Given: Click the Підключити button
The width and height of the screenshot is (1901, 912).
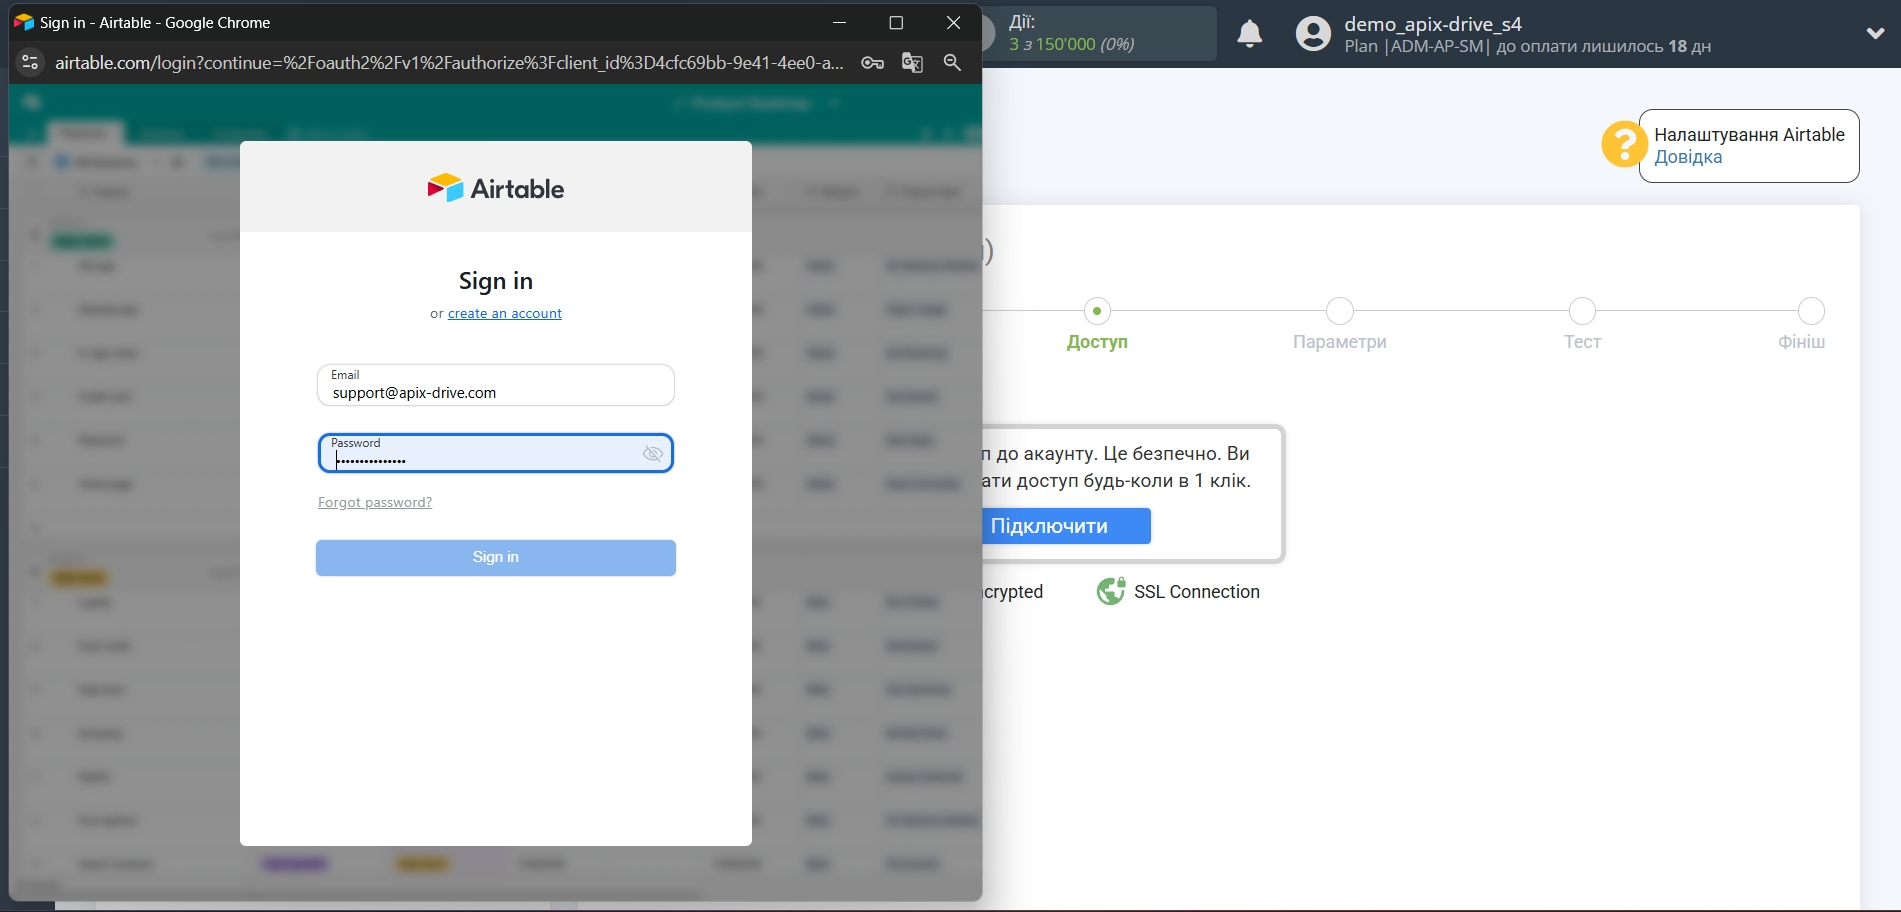Looking at the screenshot, I should pyautogui.click(x=1066, y=526).
